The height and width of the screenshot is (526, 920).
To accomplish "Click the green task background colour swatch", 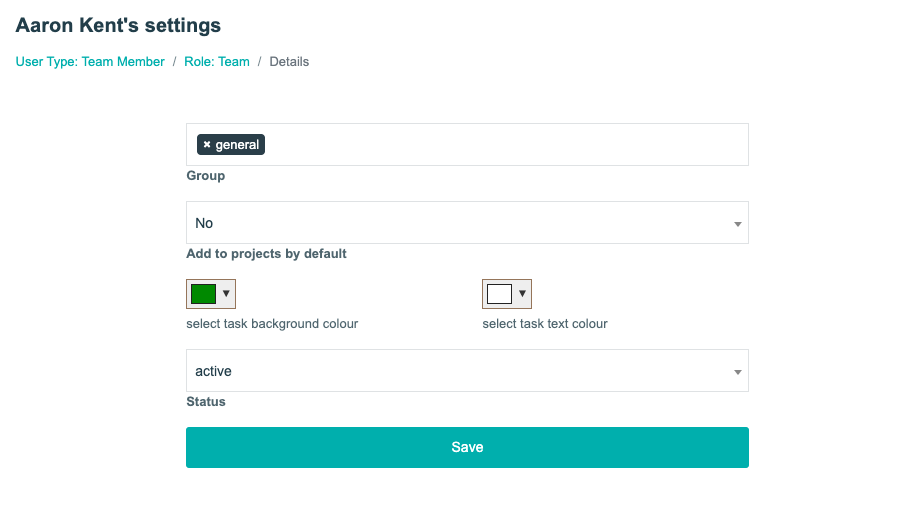I will click(204, 294).
